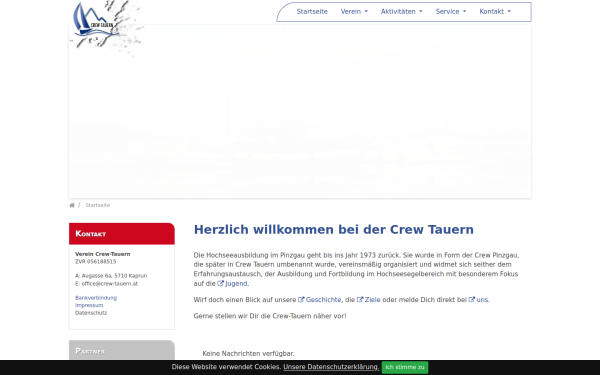Follow the Jugend link
The height and width of the screenshot is (375, 600).
232,284
